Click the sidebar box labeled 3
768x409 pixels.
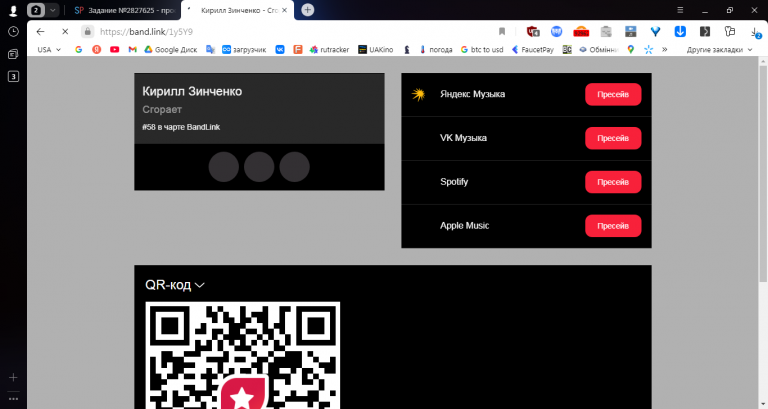[x=13, y=76]
